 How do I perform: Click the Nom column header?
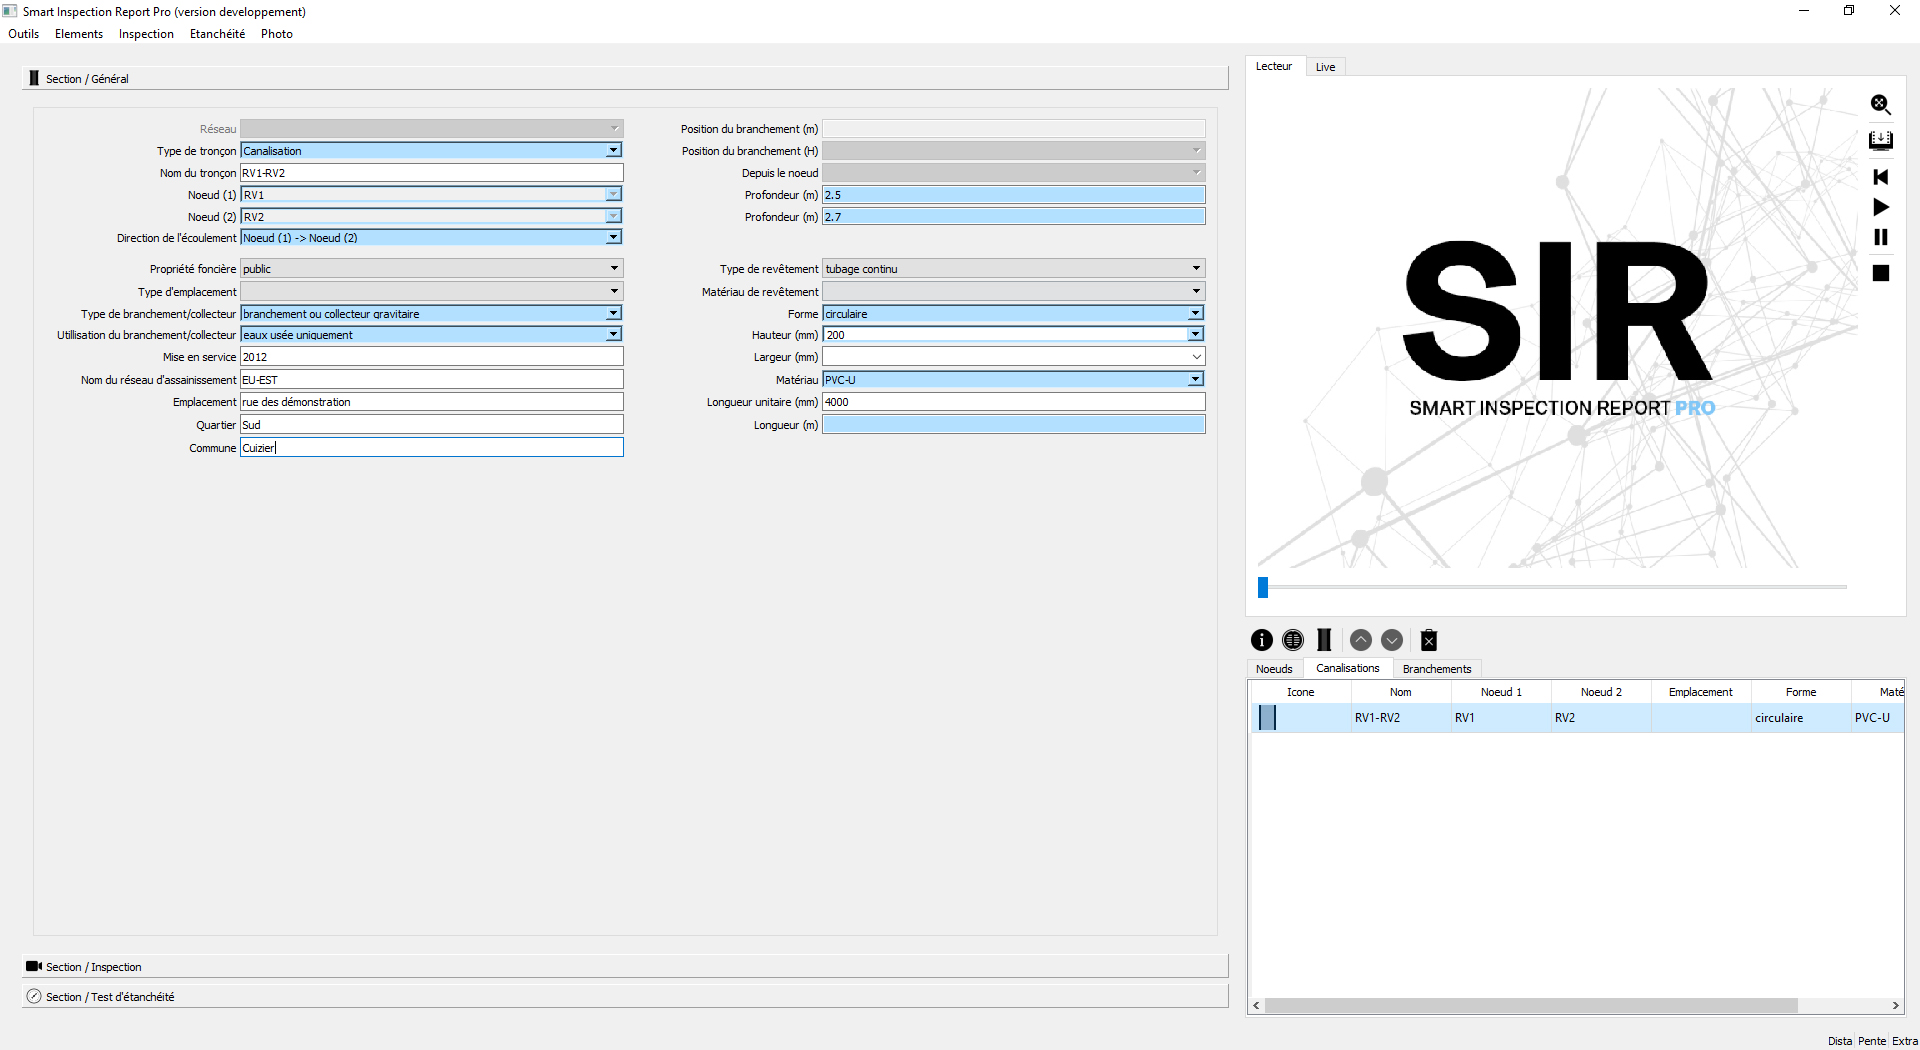pos(1401,692)
